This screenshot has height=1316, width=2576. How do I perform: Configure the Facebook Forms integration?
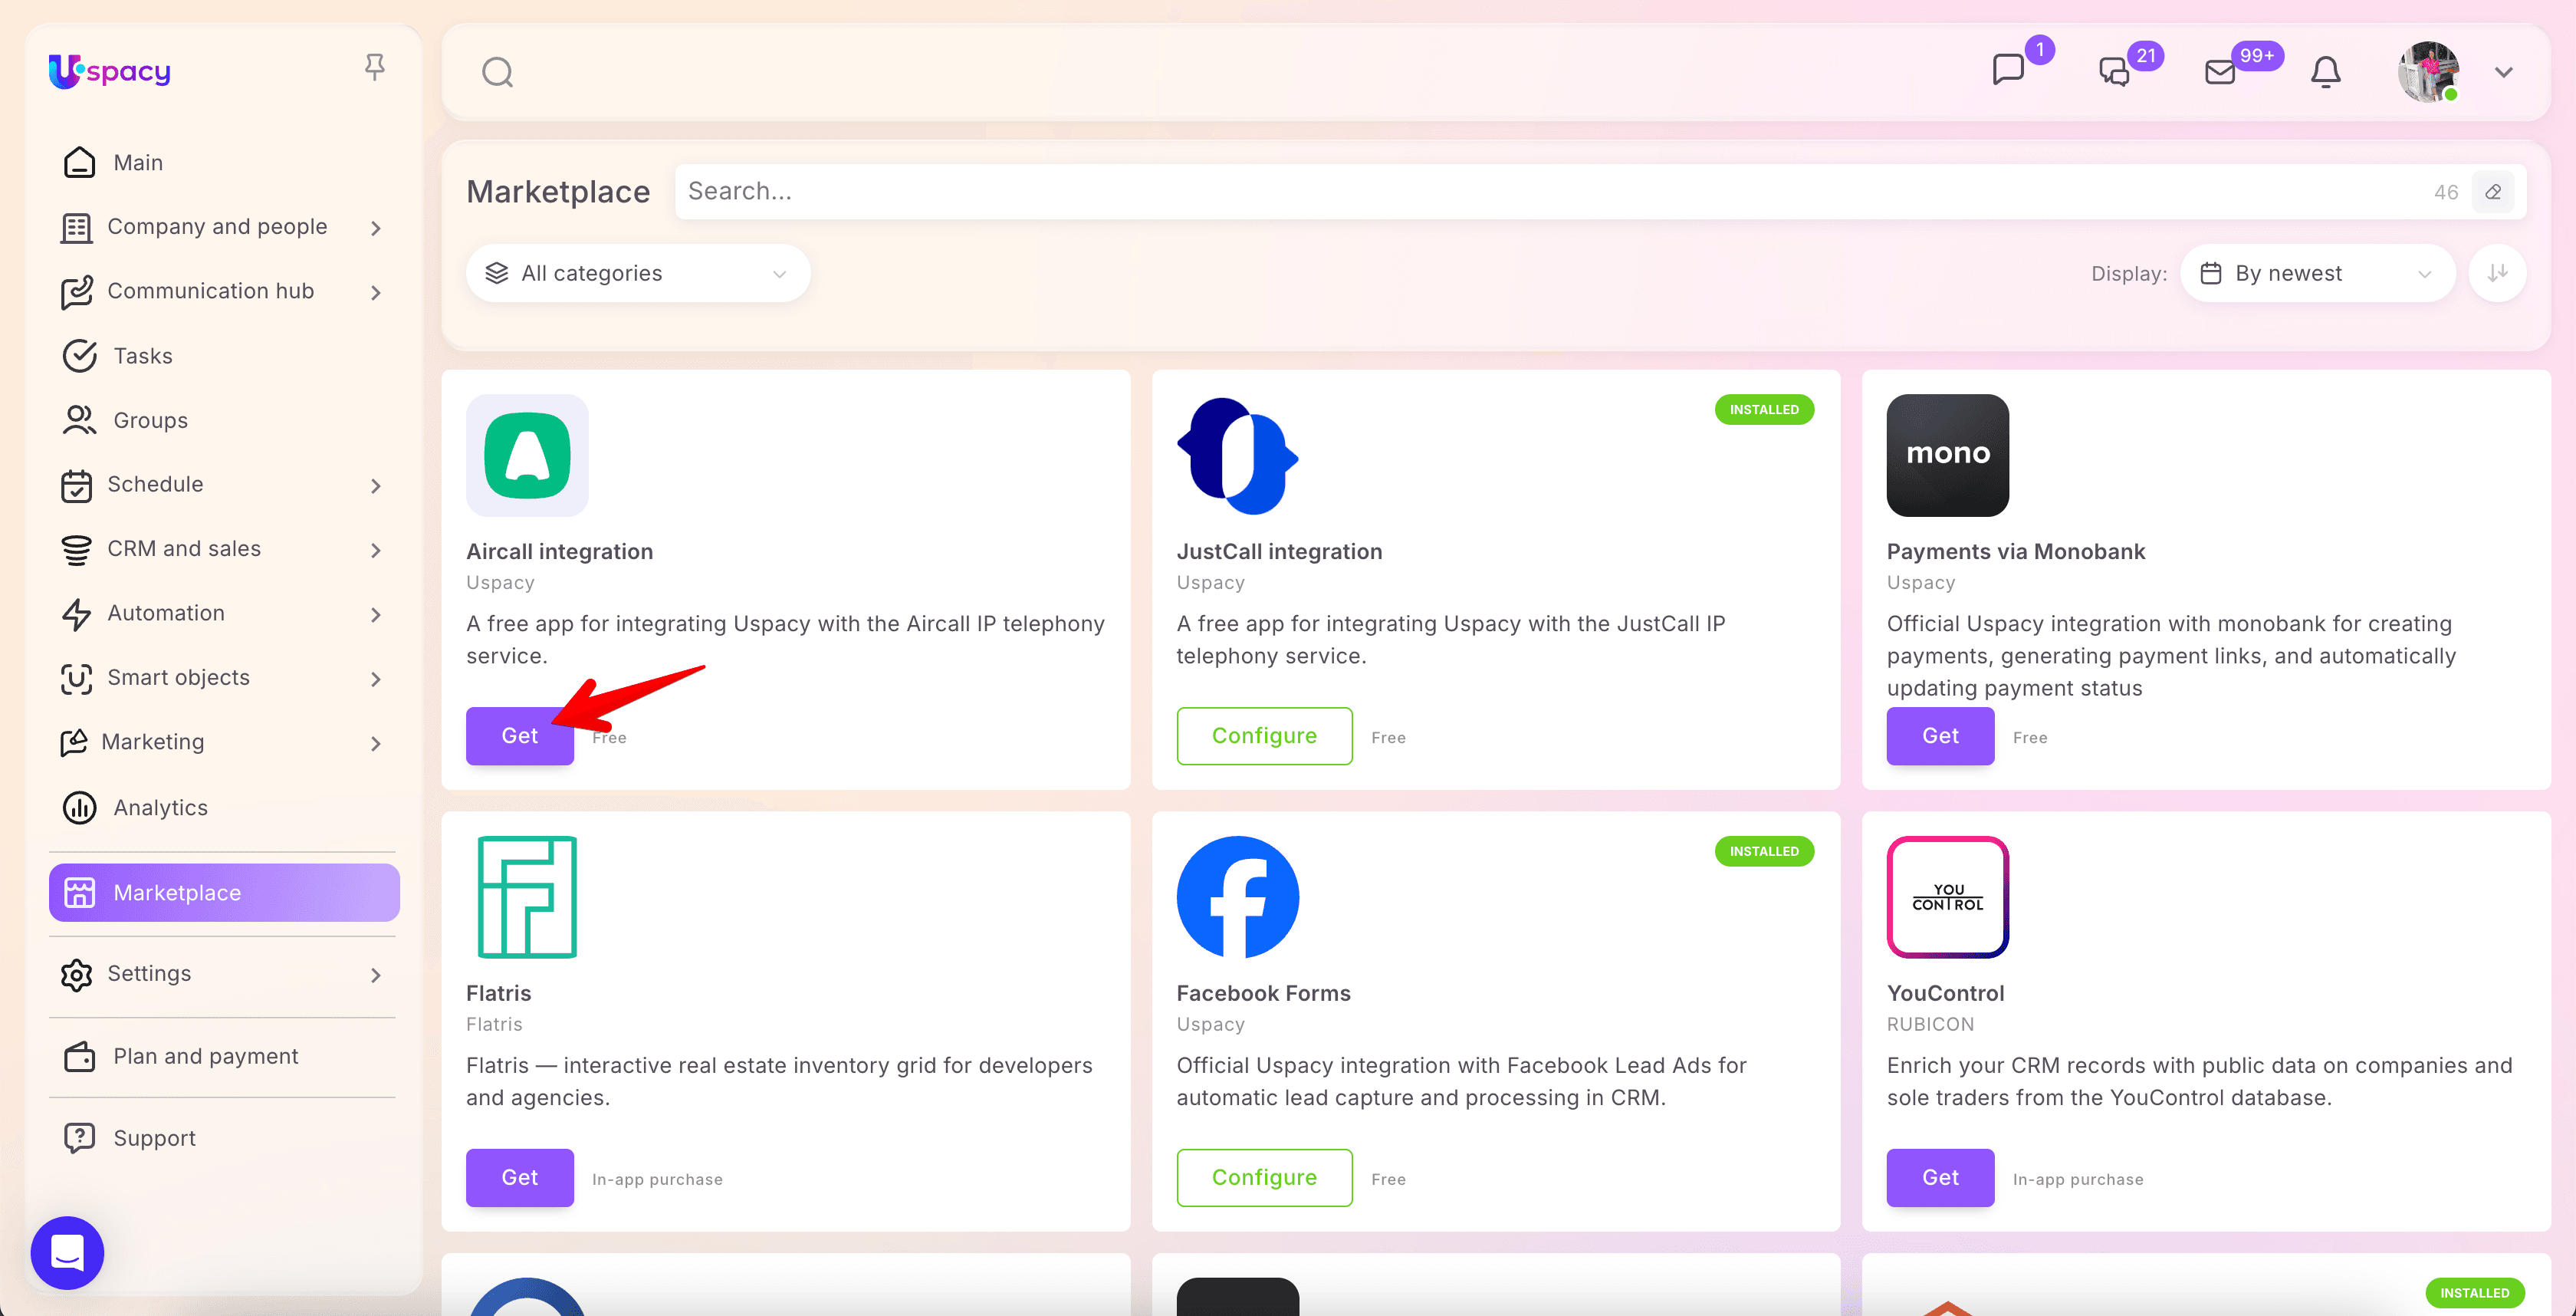pos(1264,1178)
